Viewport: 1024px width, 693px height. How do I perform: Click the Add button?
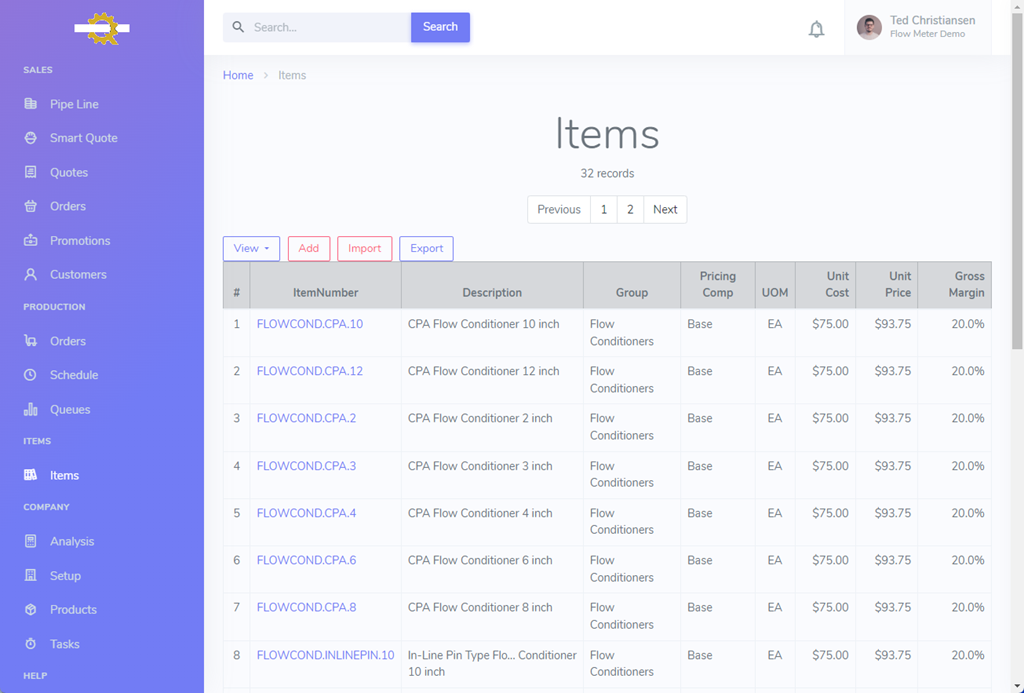click(309, 249)
